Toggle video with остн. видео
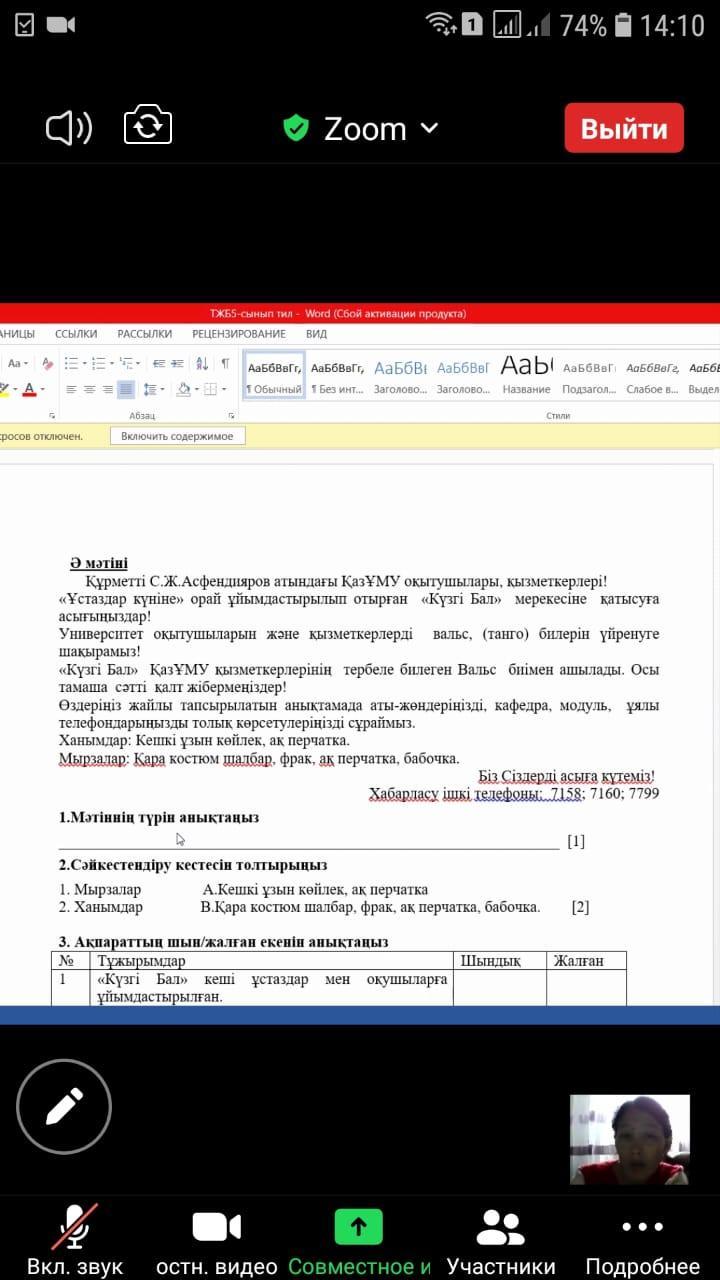The width and height of the screenshot is (720, 1280). pos(217,1241)
